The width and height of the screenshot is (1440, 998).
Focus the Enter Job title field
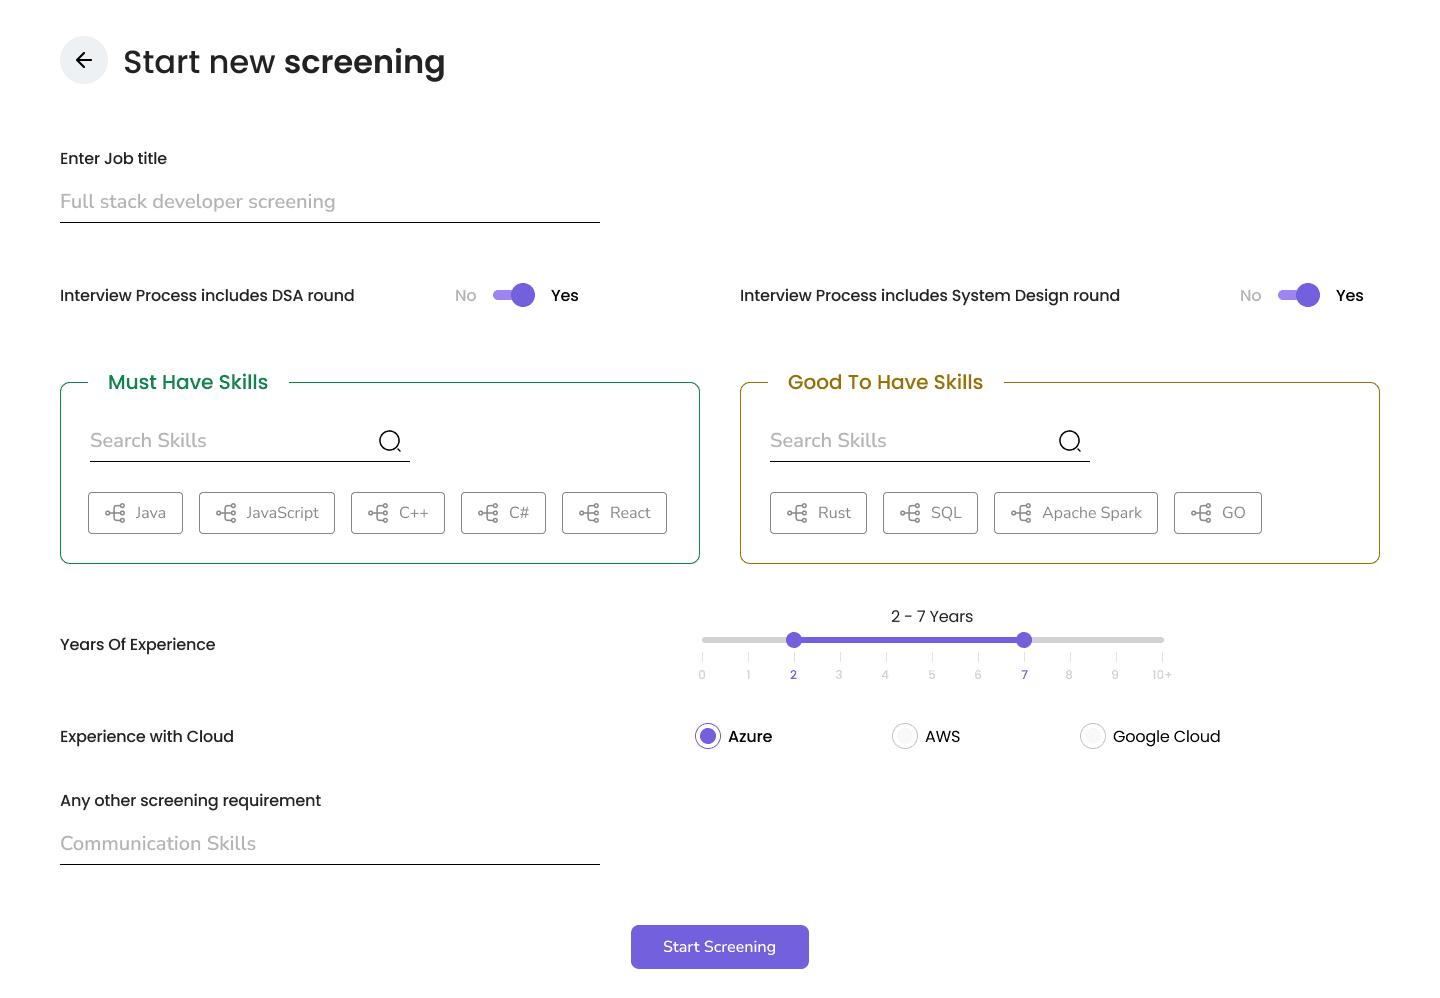330,202
